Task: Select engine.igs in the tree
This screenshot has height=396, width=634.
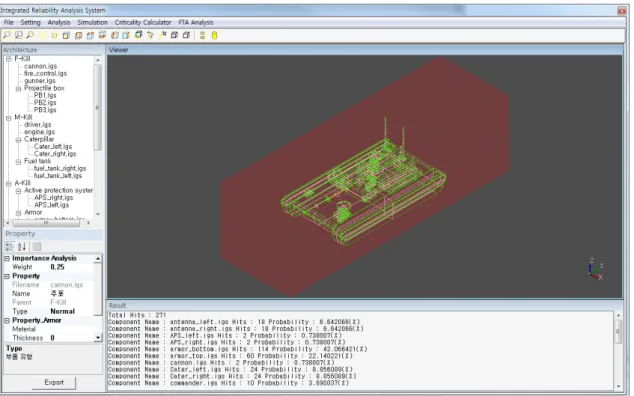Action: [39, 132]
